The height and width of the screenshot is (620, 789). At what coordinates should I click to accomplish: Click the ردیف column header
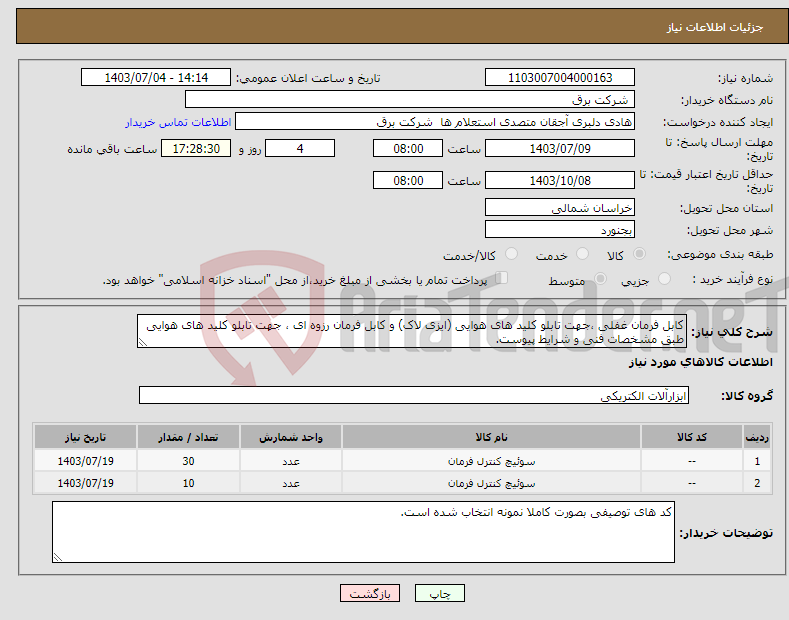[757, 437]
